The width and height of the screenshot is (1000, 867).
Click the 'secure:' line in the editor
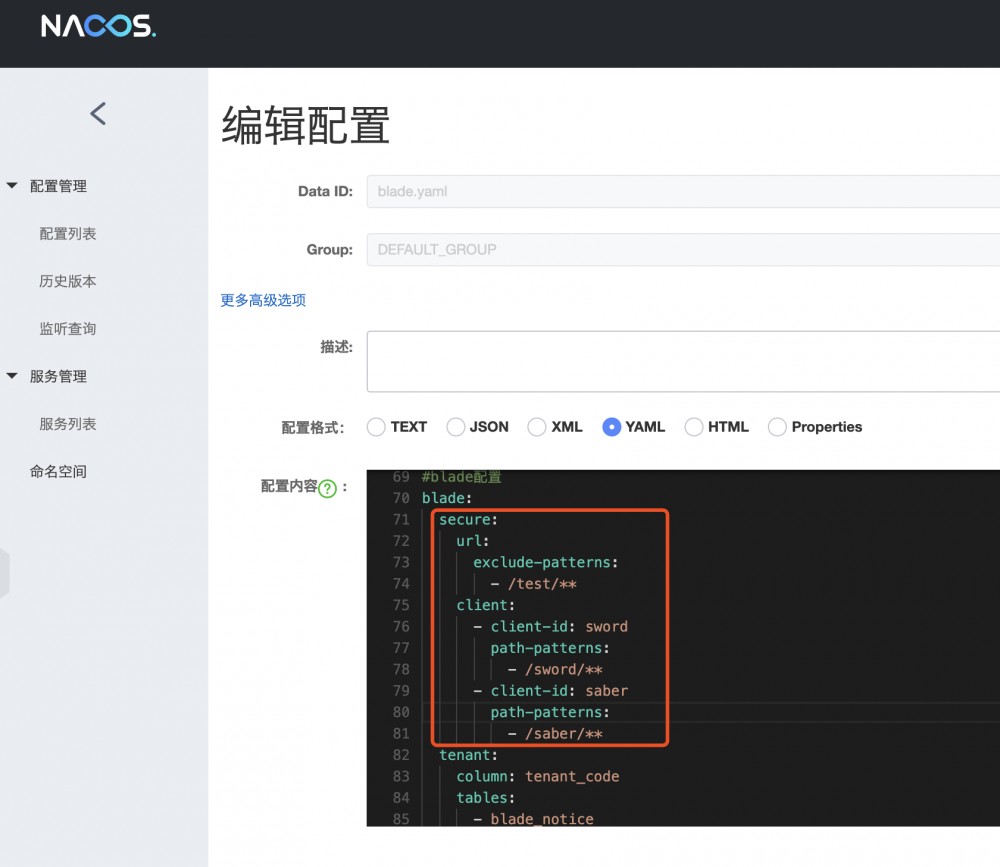(x=468, y=520)
